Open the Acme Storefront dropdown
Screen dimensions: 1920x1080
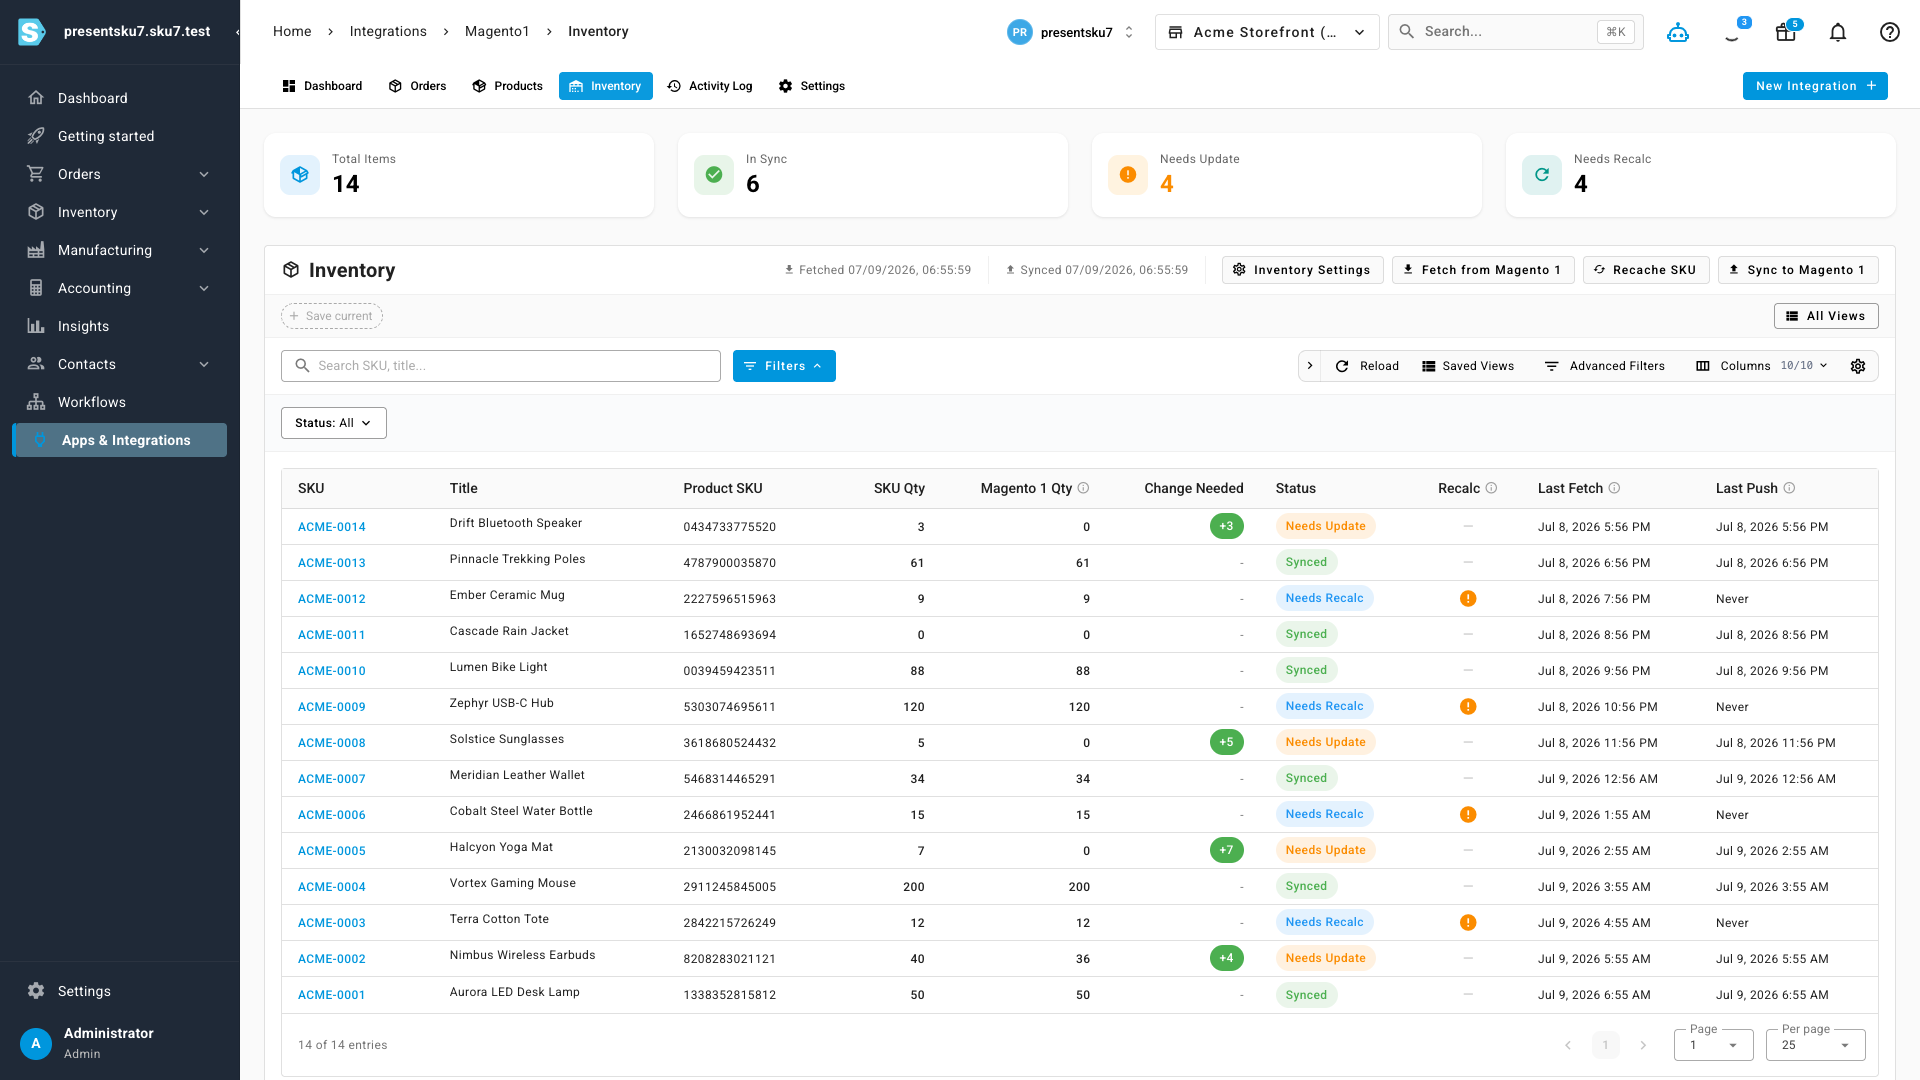click(1267, 32)
